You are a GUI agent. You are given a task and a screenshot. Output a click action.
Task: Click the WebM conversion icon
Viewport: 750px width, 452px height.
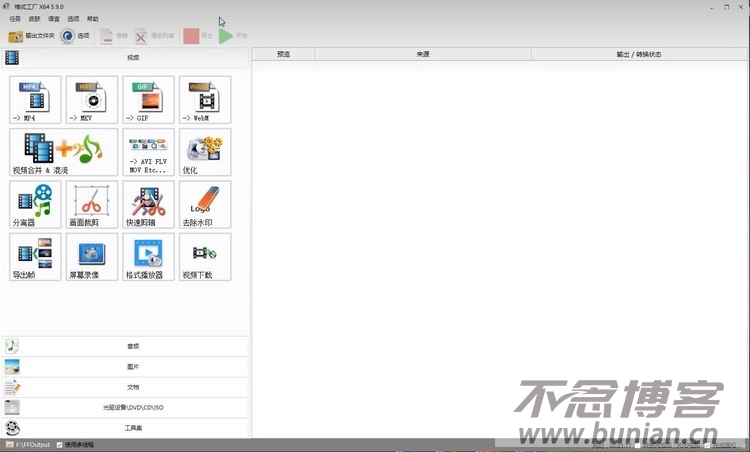click(x=205, y=99)
